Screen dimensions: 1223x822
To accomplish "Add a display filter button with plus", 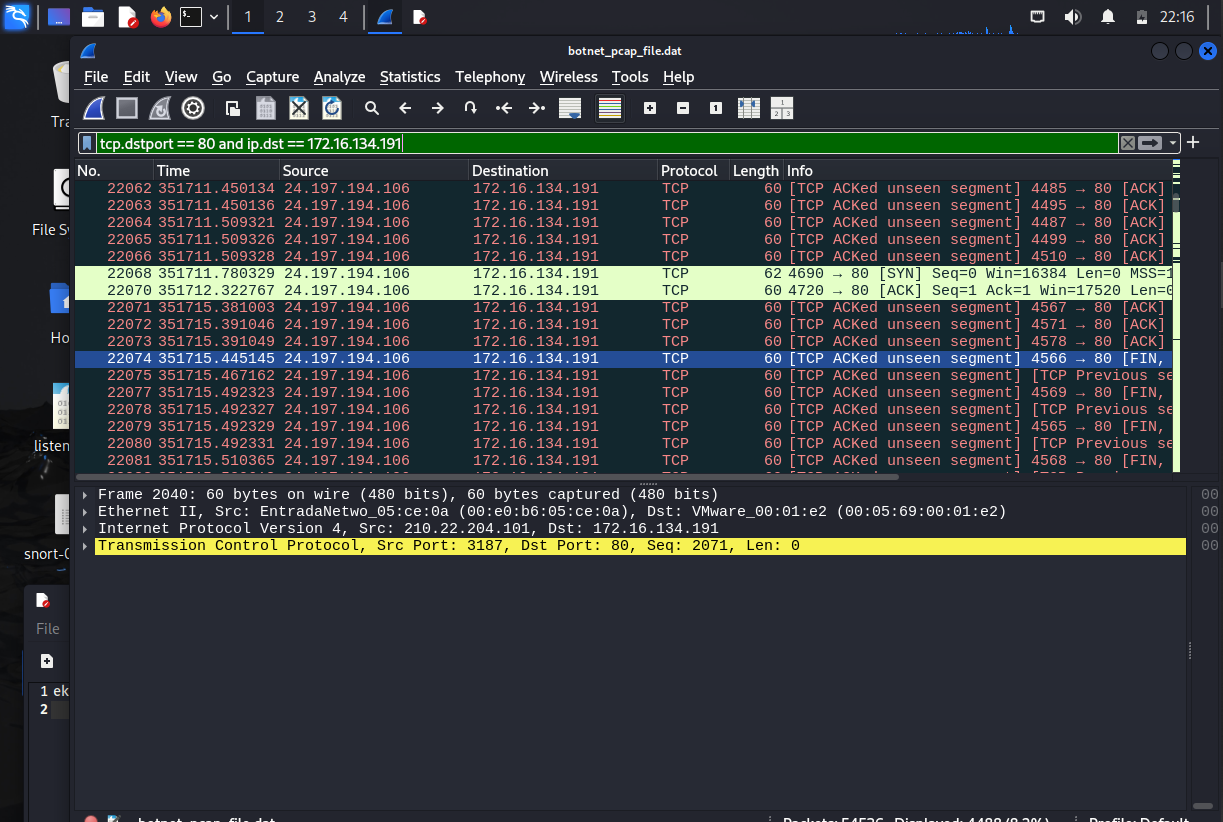I will (1192, 143).
